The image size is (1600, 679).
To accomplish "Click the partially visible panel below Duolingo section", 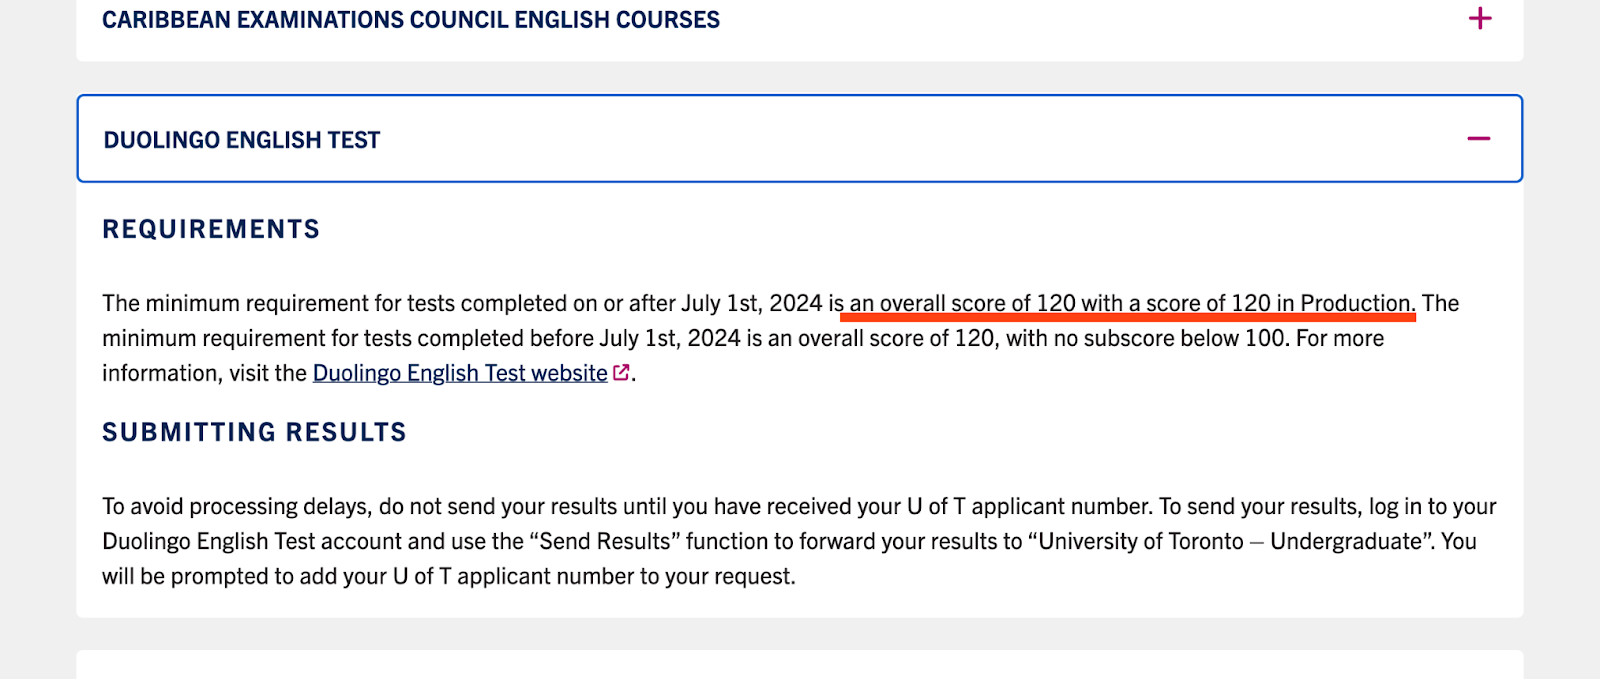I will point(800,665).
